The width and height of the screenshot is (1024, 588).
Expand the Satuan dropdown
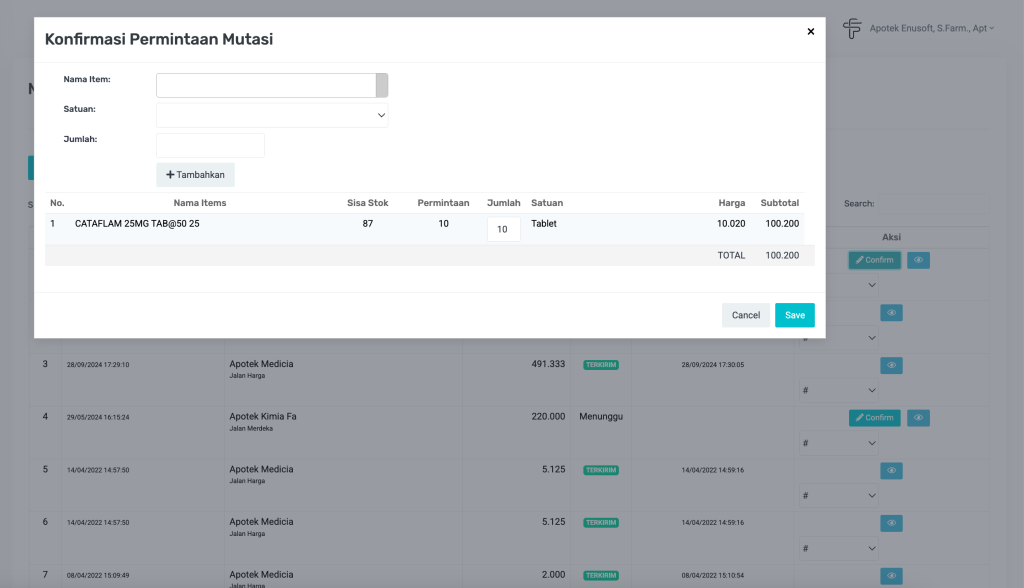tap(272, 115)
